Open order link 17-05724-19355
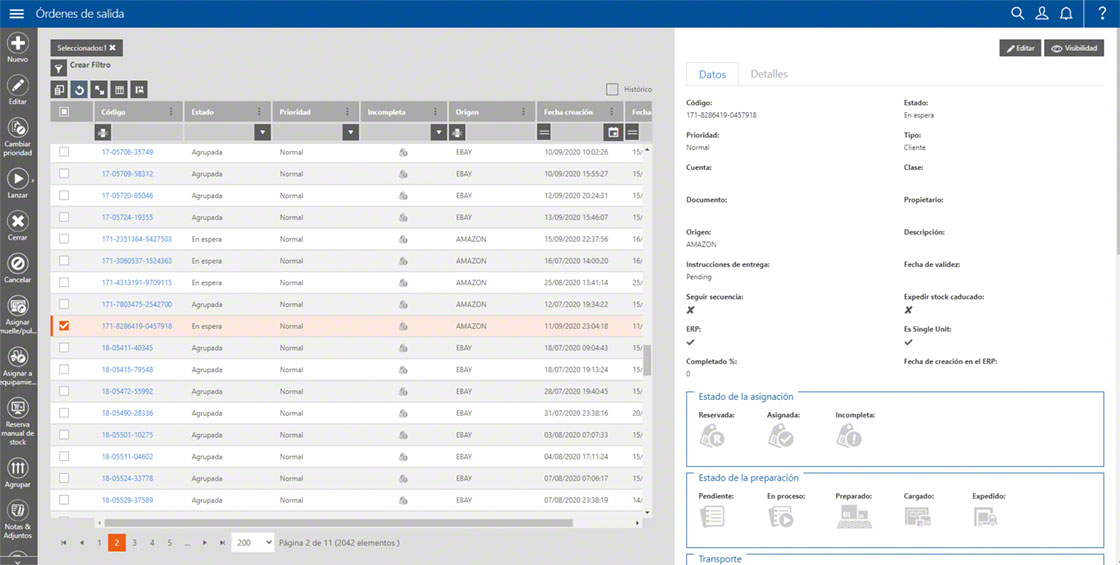1120x565 pixels. (127, 217)
